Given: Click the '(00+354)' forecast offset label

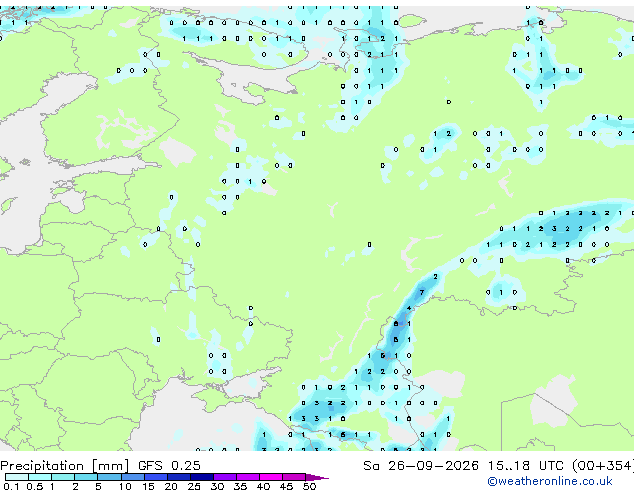Looking at the screenshot, I should coord(602,466).
